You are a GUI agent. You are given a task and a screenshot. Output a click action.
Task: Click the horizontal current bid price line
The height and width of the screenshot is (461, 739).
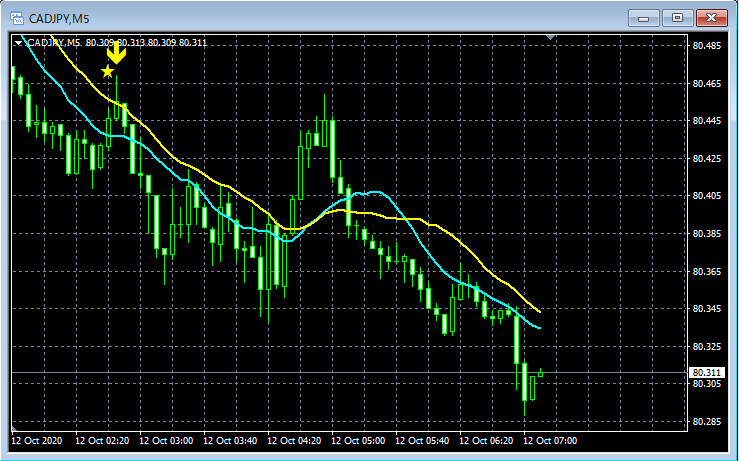(349, 373)
